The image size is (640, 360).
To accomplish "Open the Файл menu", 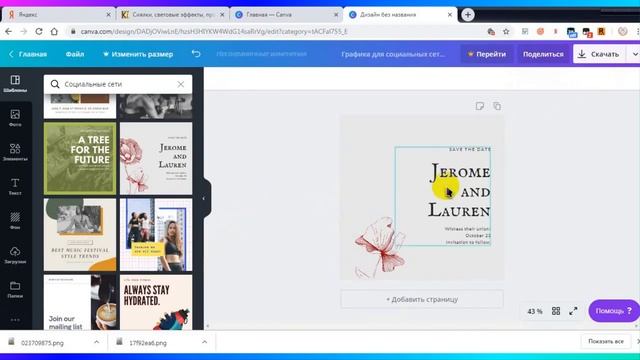I will click(75, 54).
